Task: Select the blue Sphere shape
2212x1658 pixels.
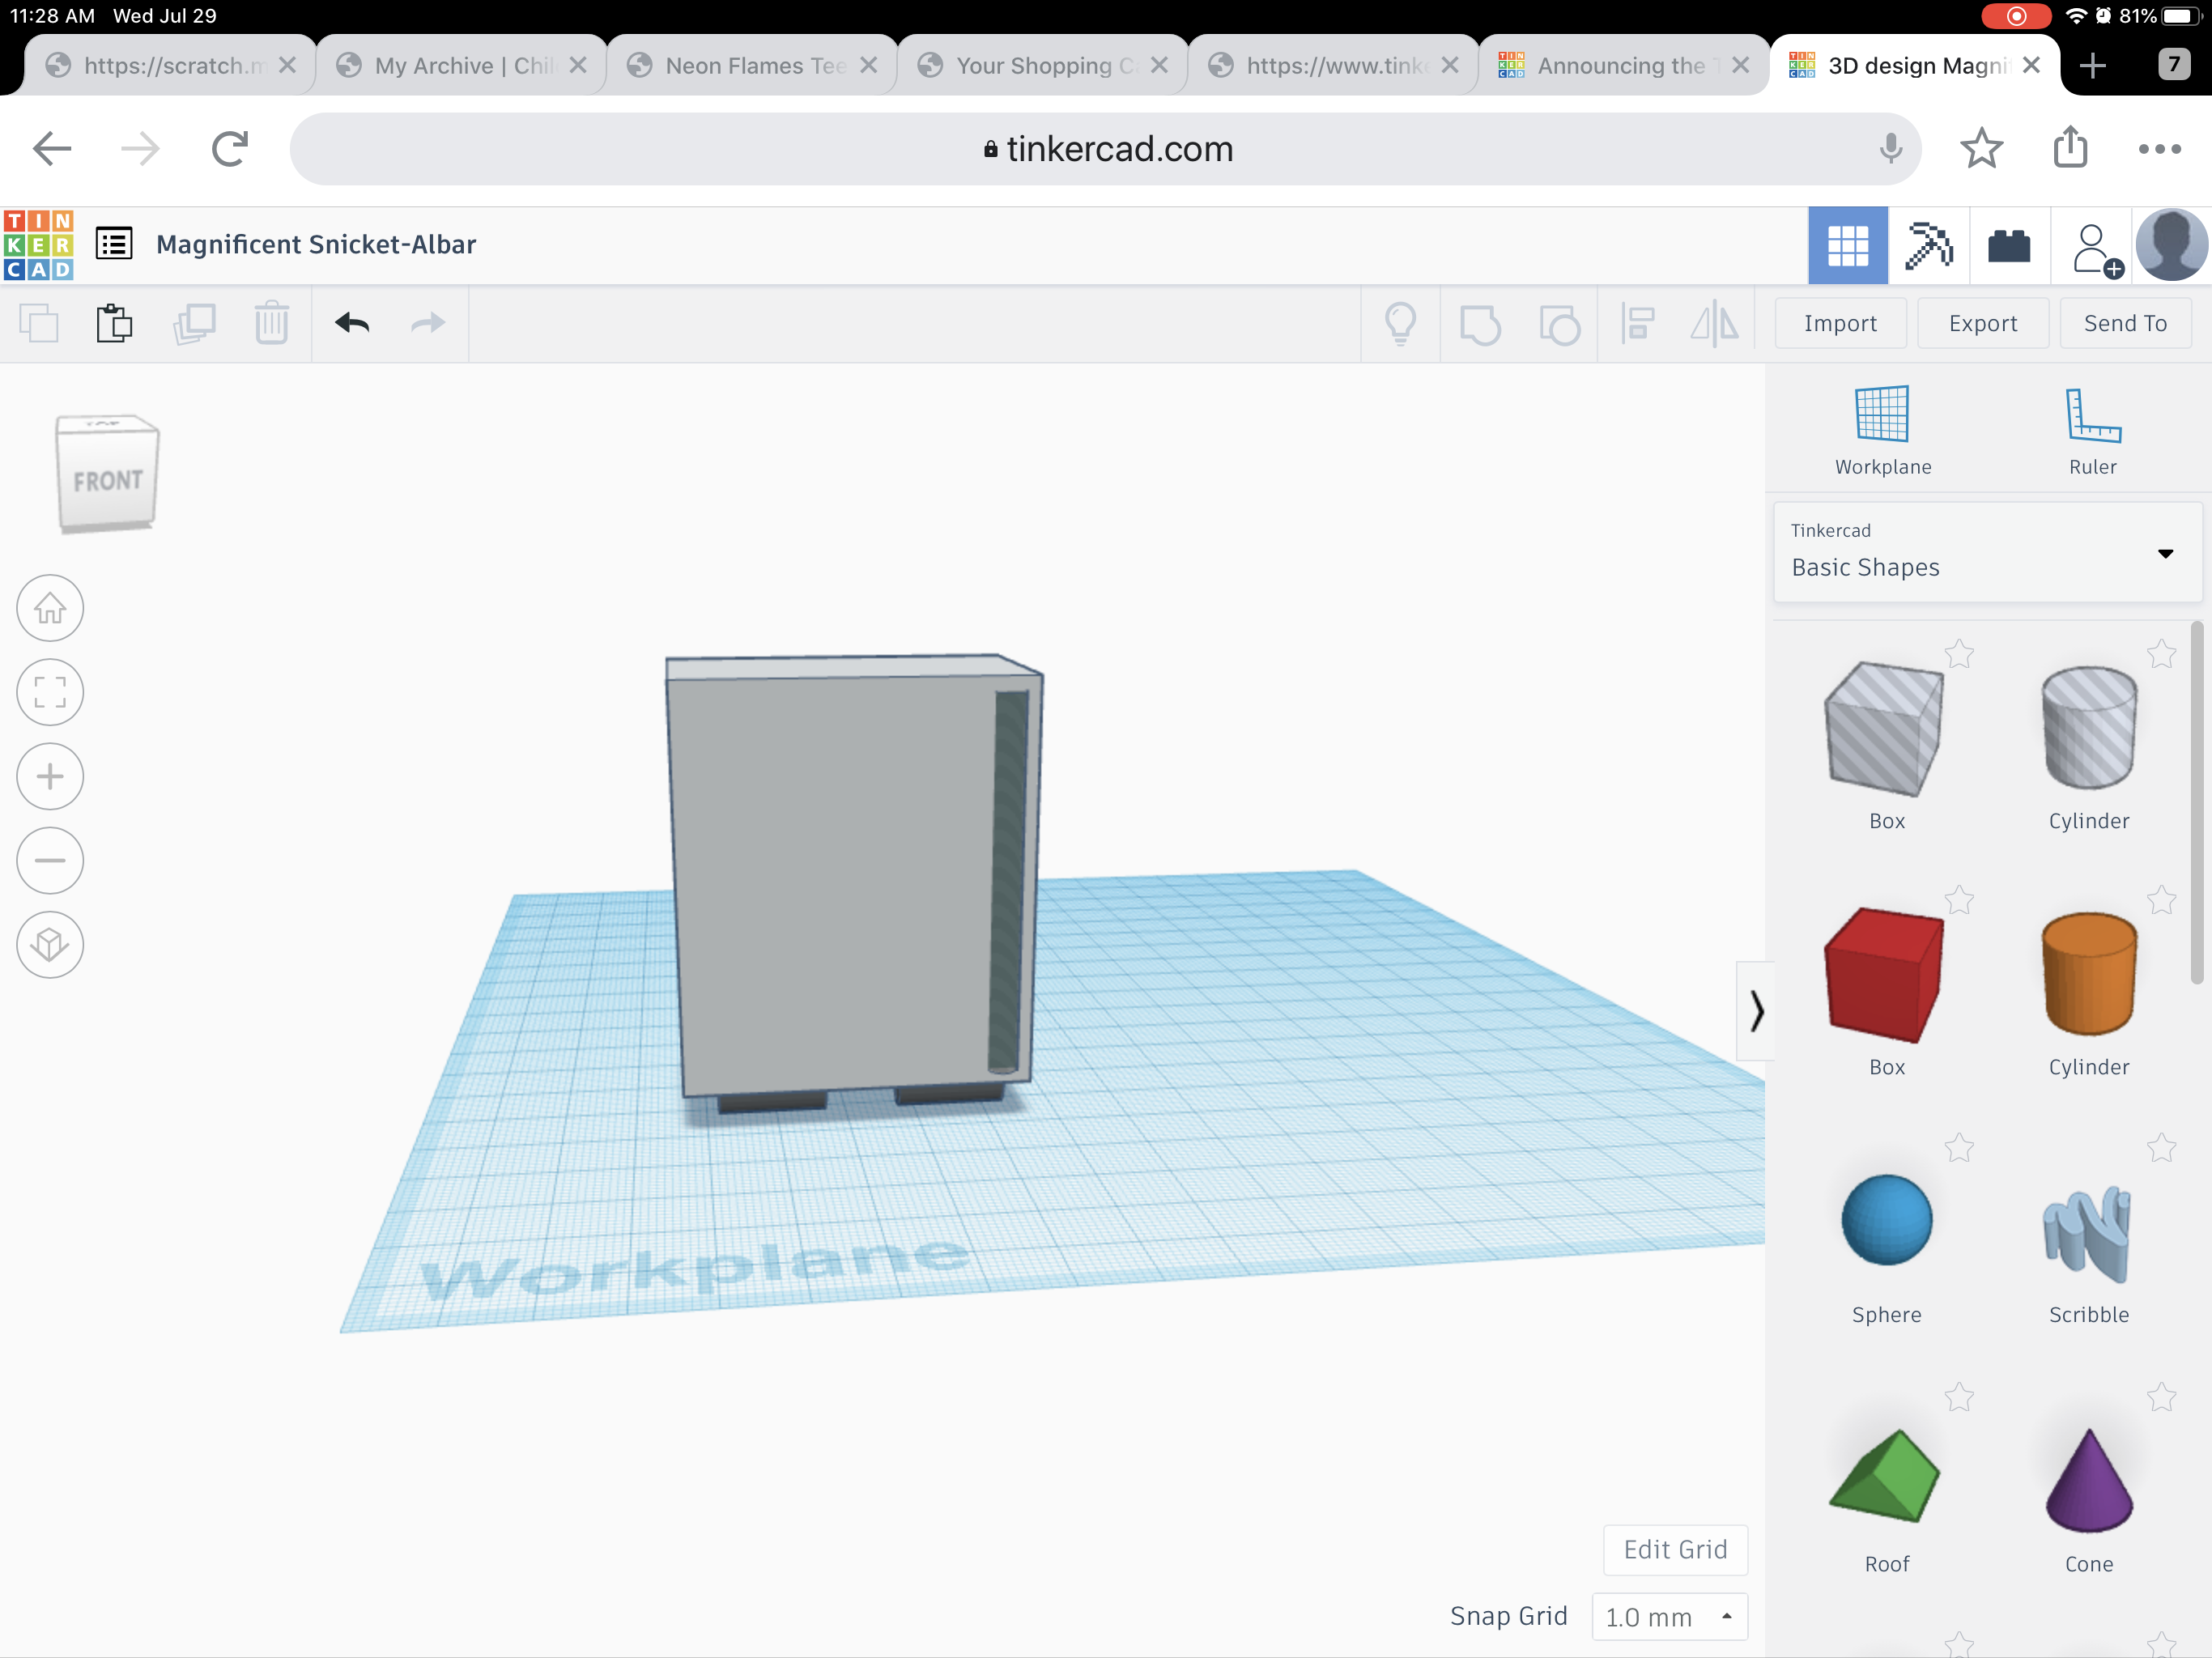Action: [x=1886, y=1220]
